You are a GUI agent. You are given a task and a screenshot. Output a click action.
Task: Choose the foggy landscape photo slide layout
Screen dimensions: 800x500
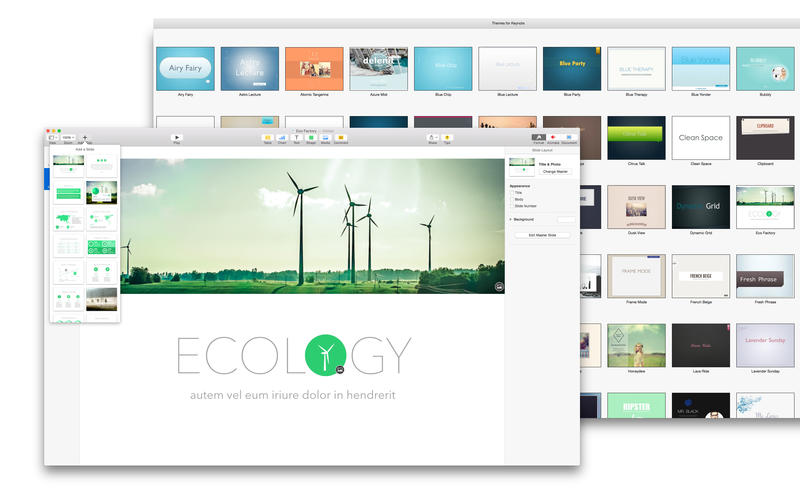[102, 299]
